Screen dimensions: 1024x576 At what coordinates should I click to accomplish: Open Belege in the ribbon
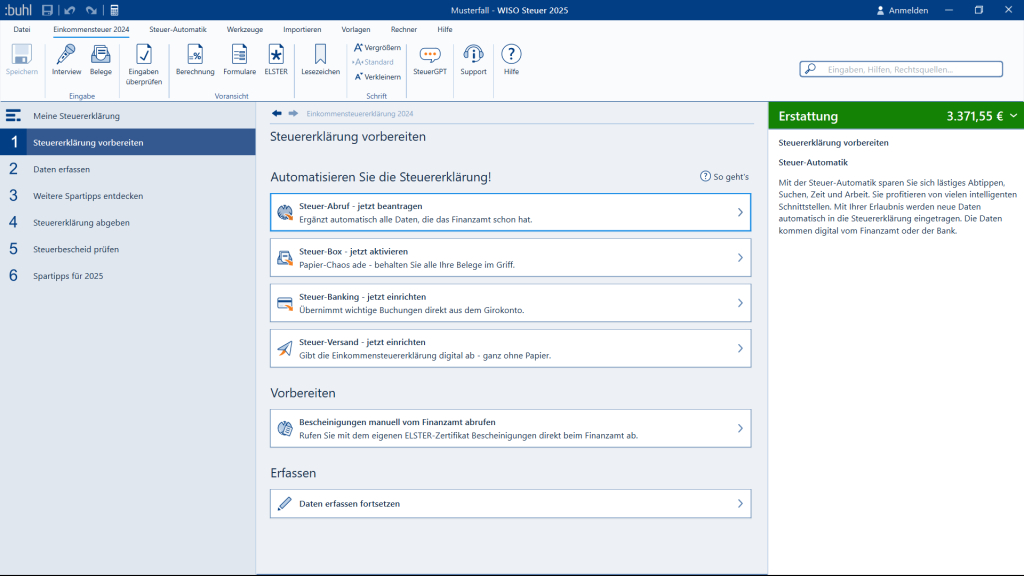click(x=101, y=59)
